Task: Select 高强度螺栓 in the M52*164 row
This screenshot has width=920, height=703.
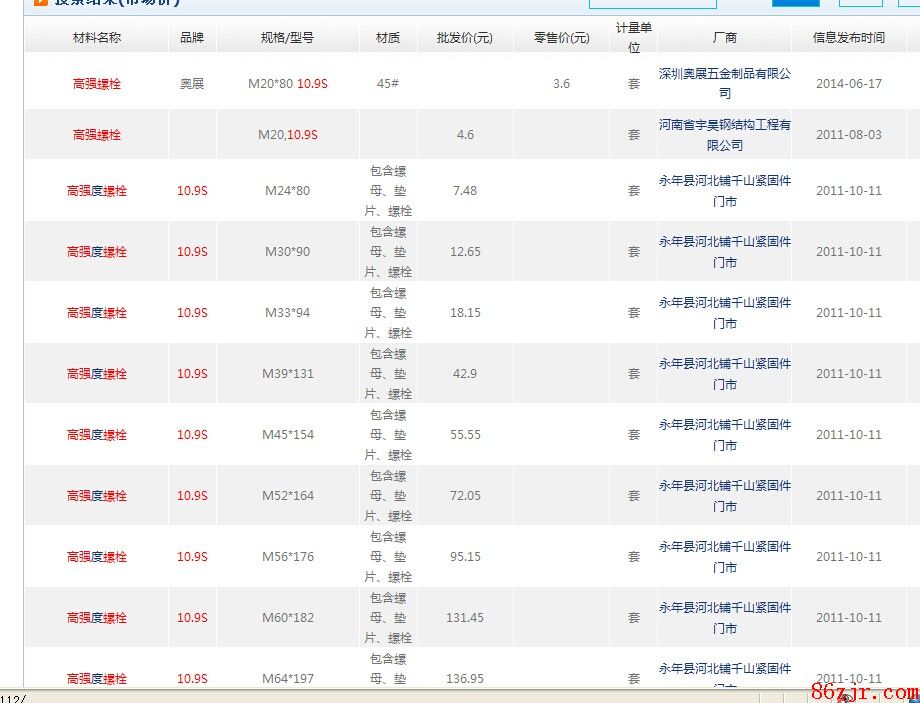Action: (97, 496)
